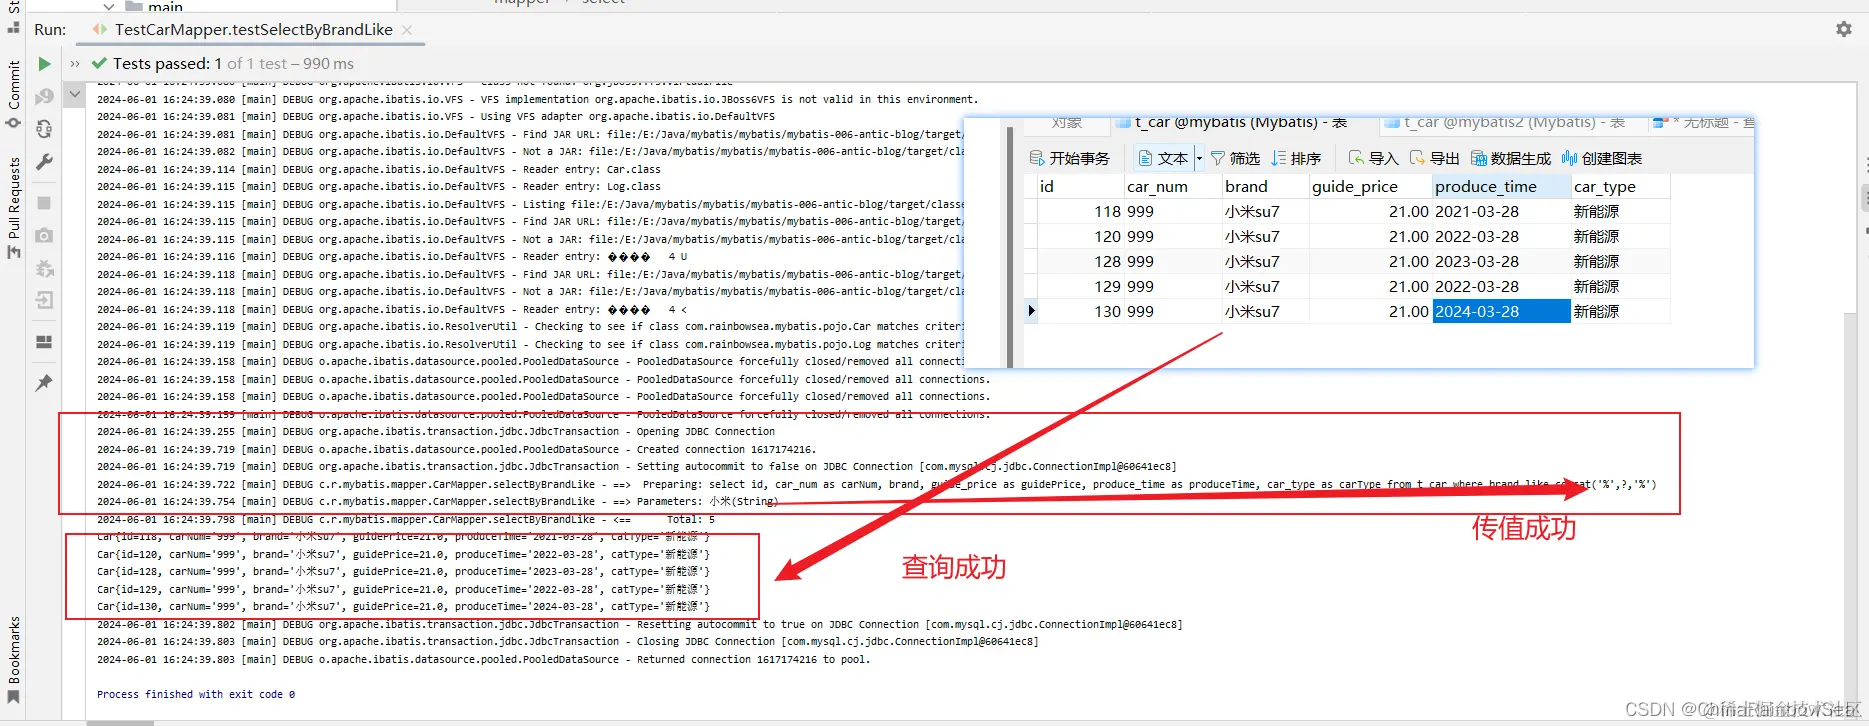
Task: Click the 'Process finished with exit code 0' line
Action: (196, 694)
